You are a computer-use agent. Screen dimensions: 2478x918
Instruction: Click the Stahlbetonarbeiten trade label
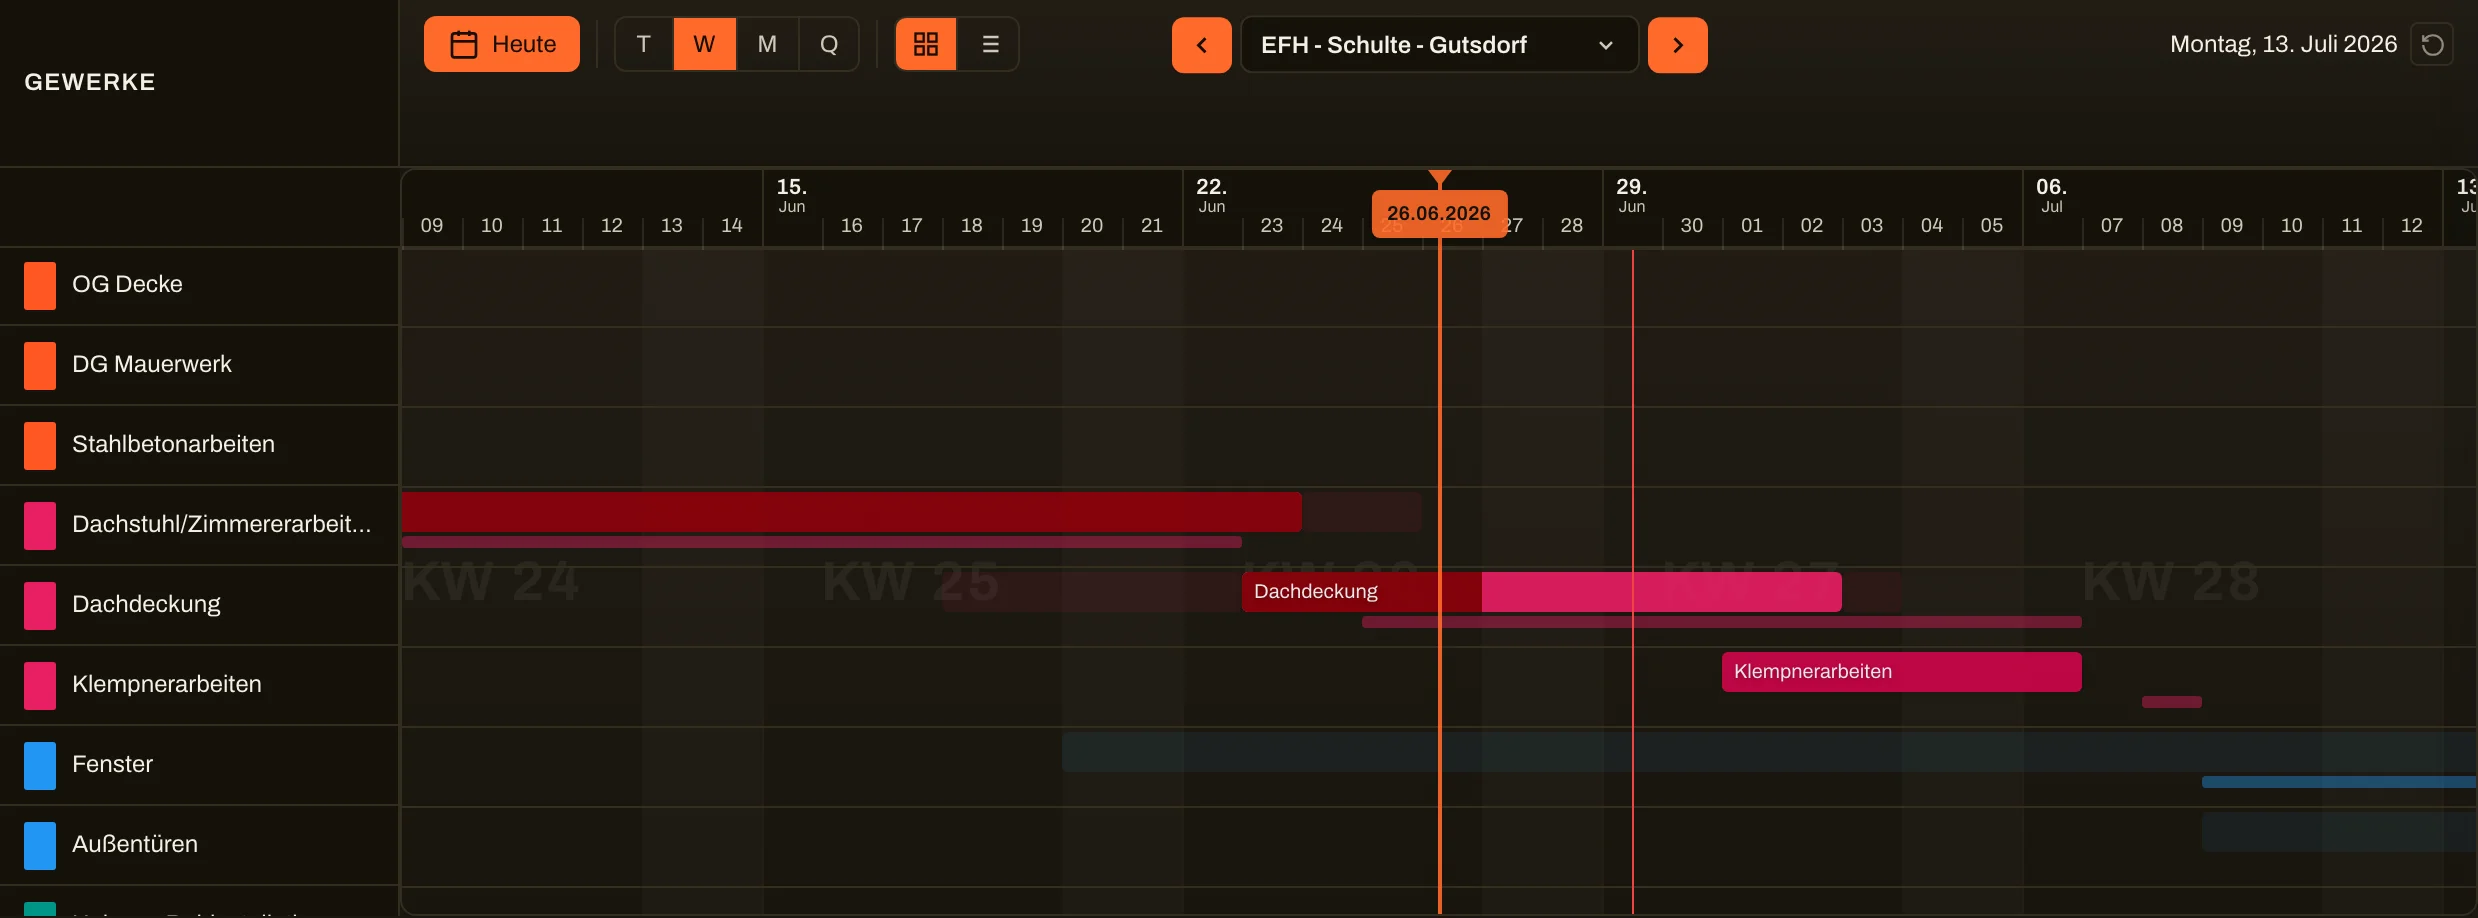(x=173, y=444)
